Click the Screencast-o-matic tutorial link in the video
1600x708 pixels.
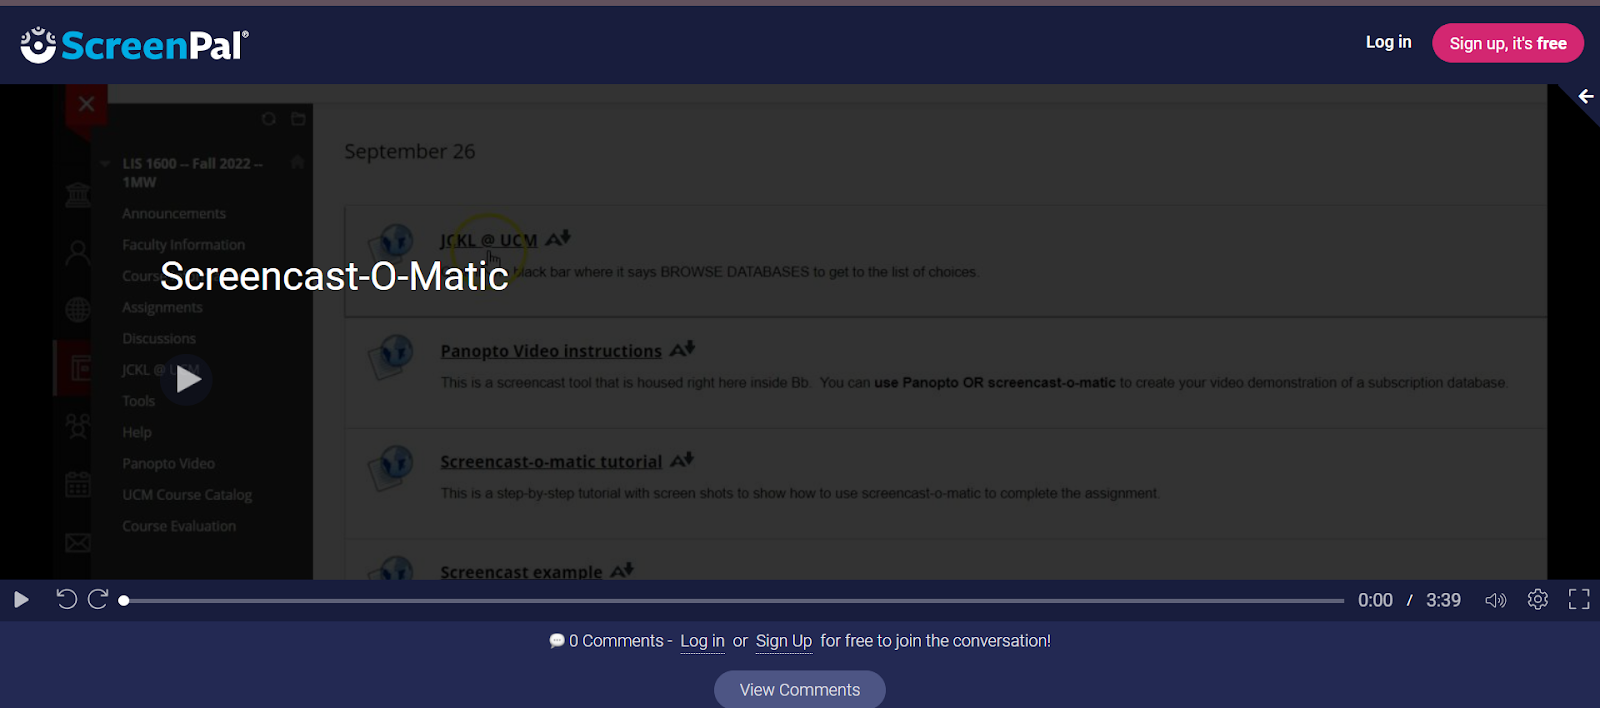[x=551, y=462]
